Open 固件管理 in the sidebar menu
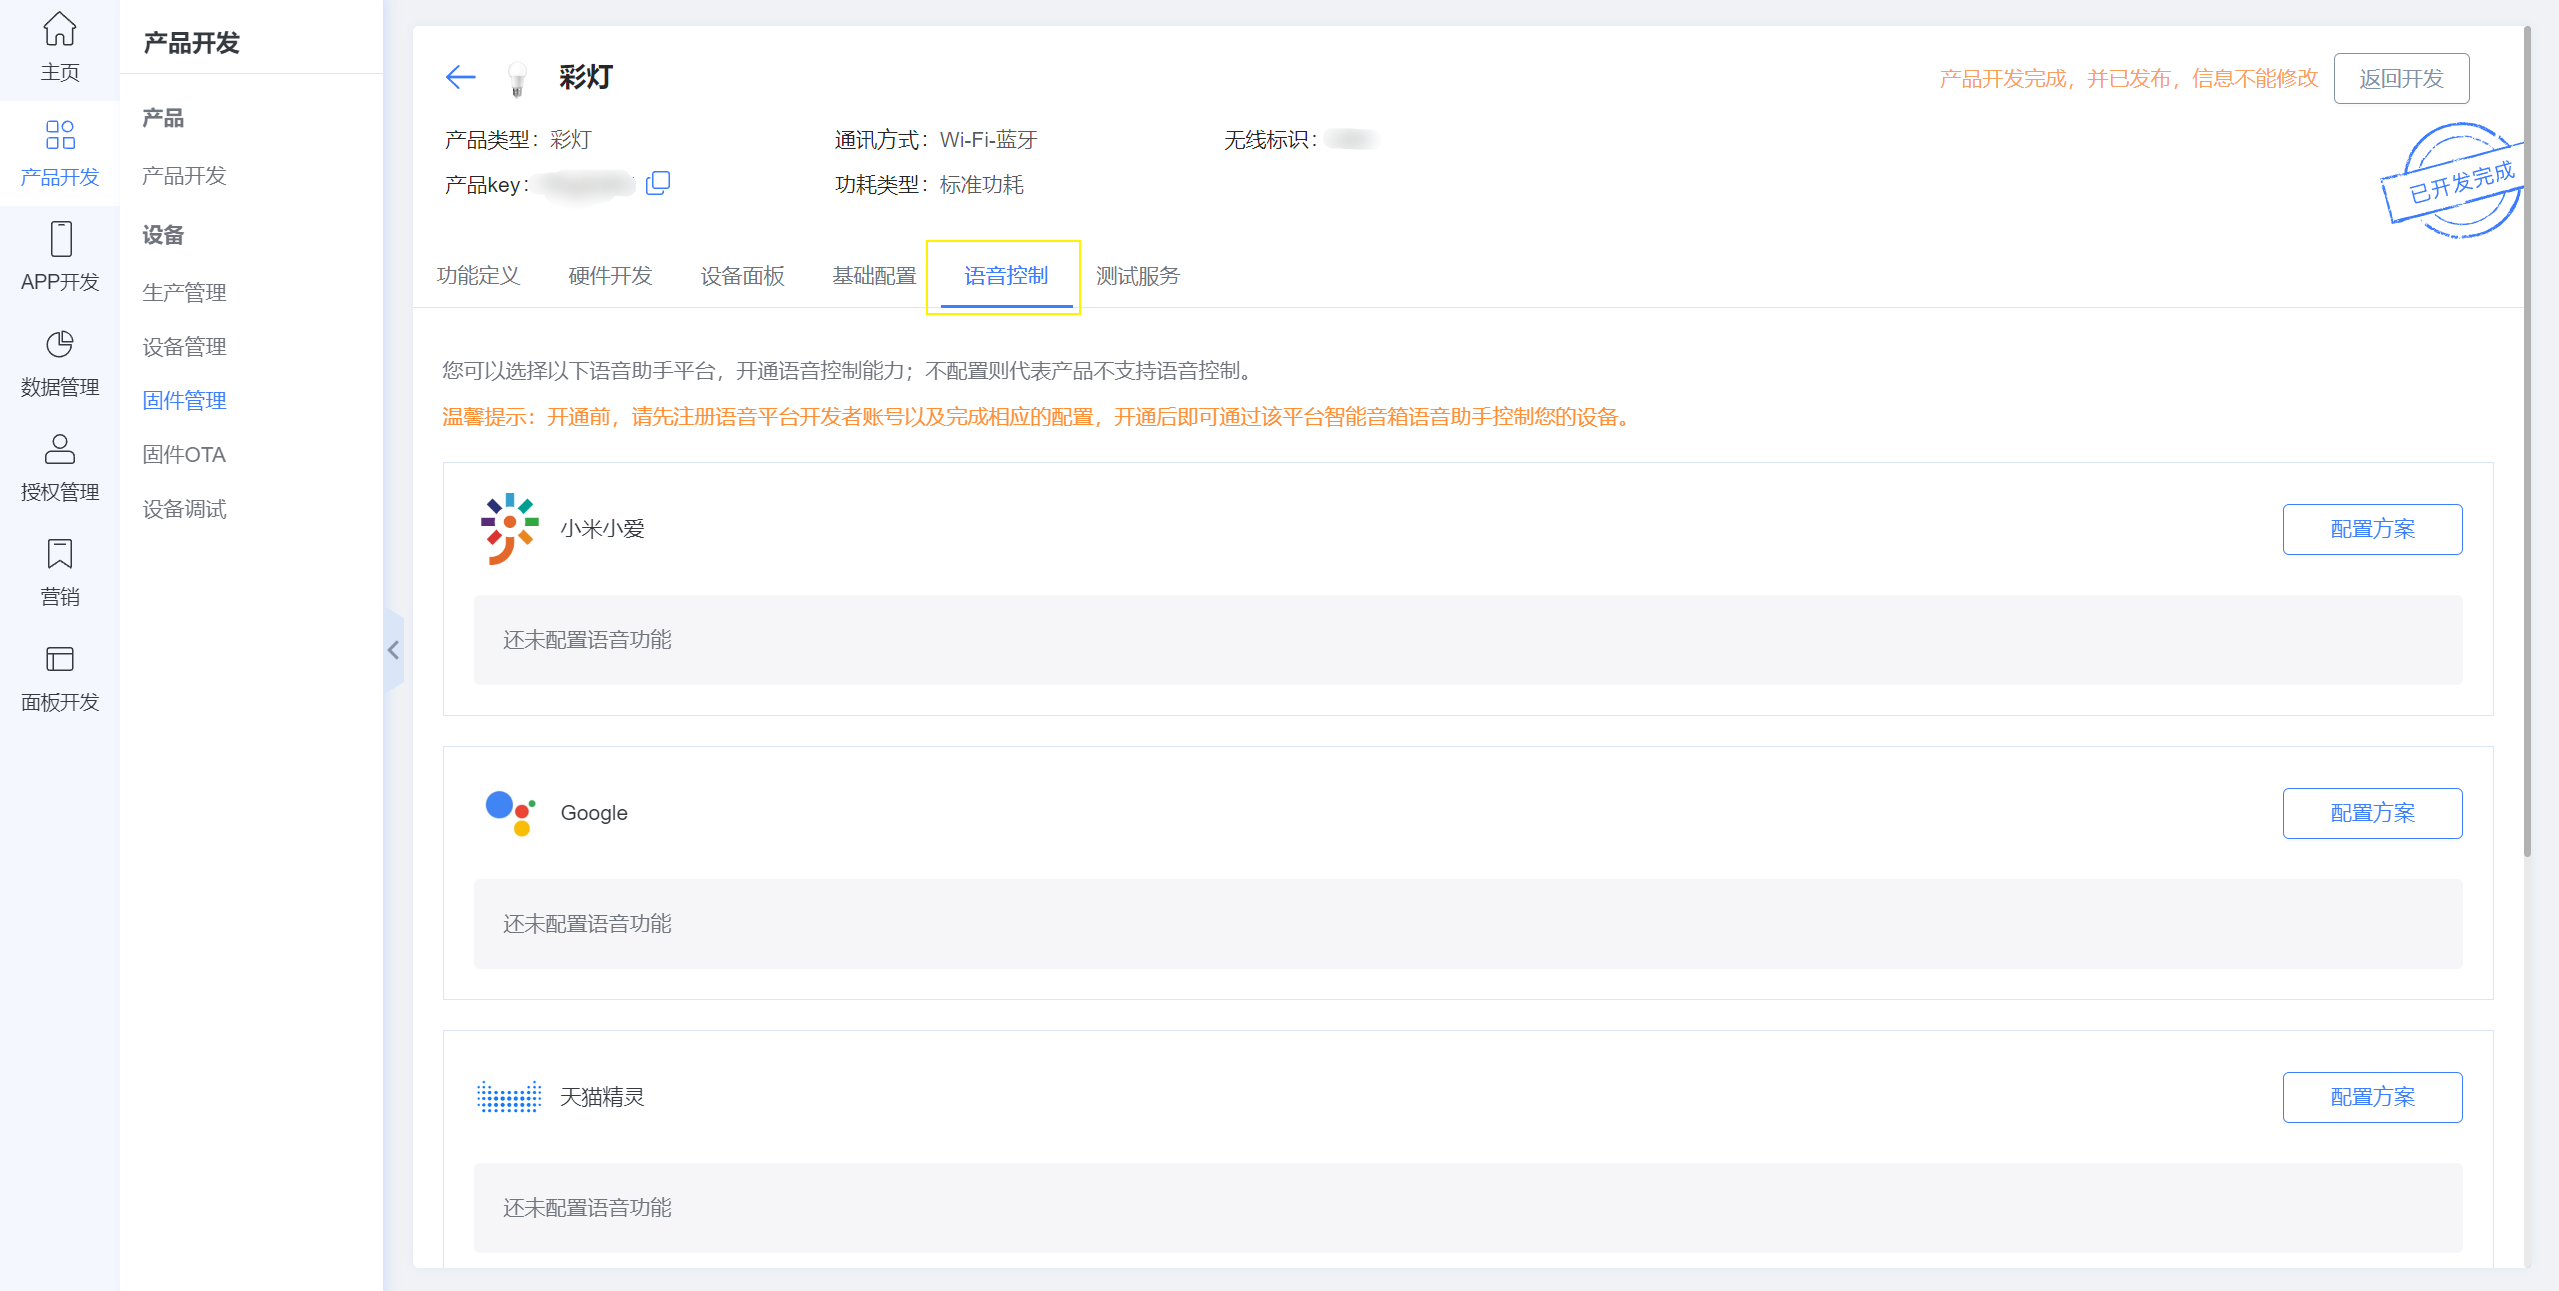 [184, 401]
